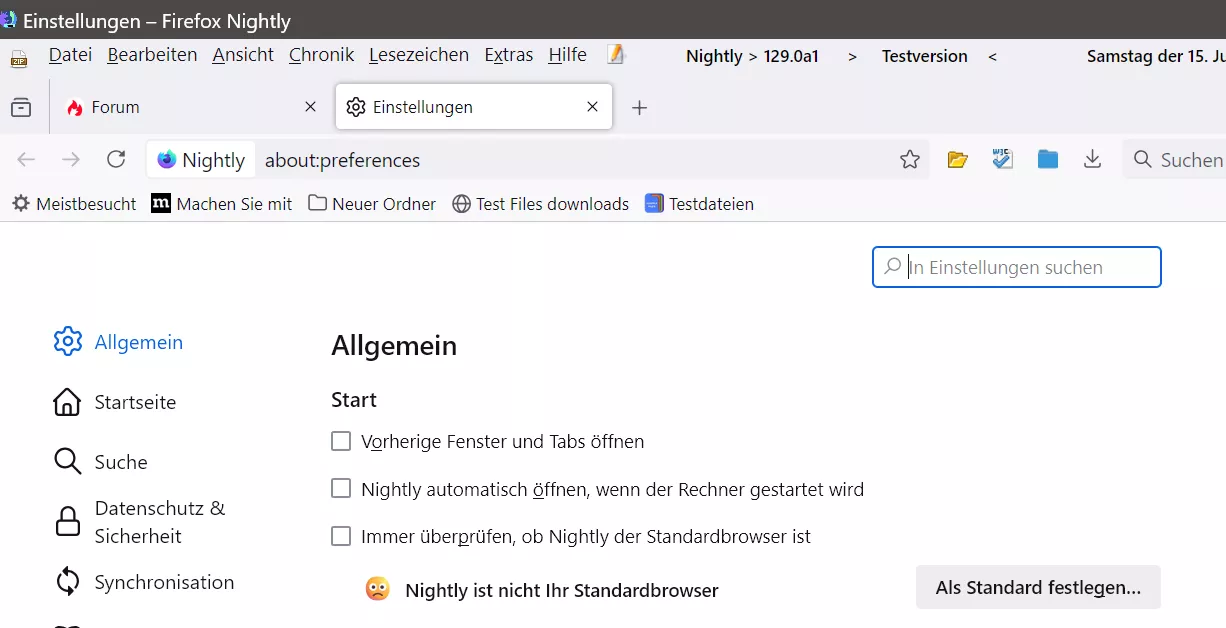The height and width of the screenshot is (628, 1226).
Task: Open Test Files downloads bookmark
Action: [x=540, y=204]
